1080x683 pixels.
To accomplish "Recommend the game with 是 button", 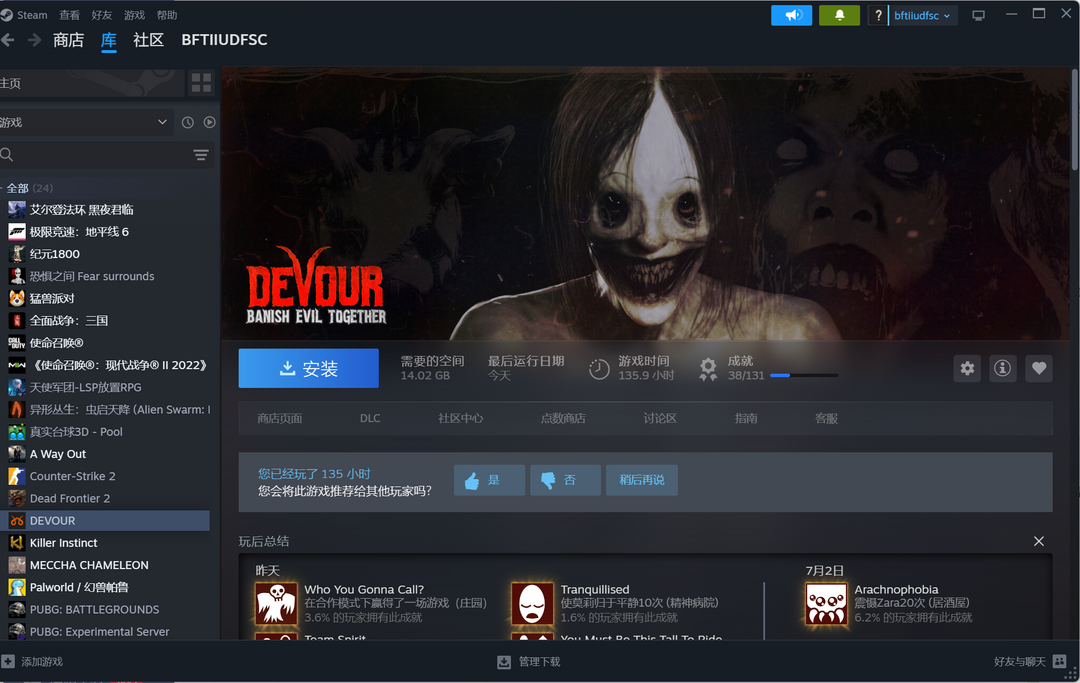I will [489, 480].
